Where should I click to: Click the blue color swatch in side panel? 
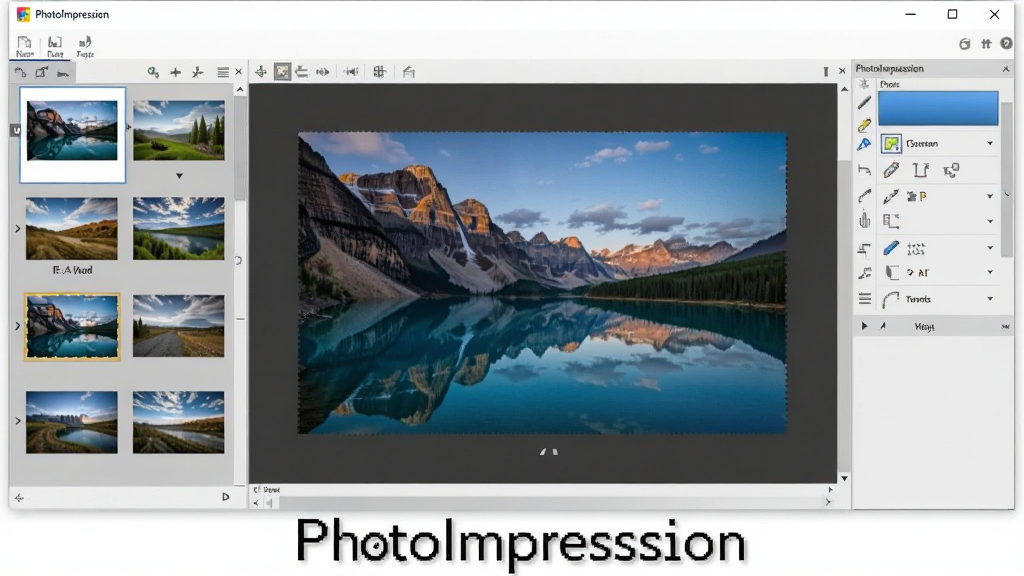[x=938, y=108]
